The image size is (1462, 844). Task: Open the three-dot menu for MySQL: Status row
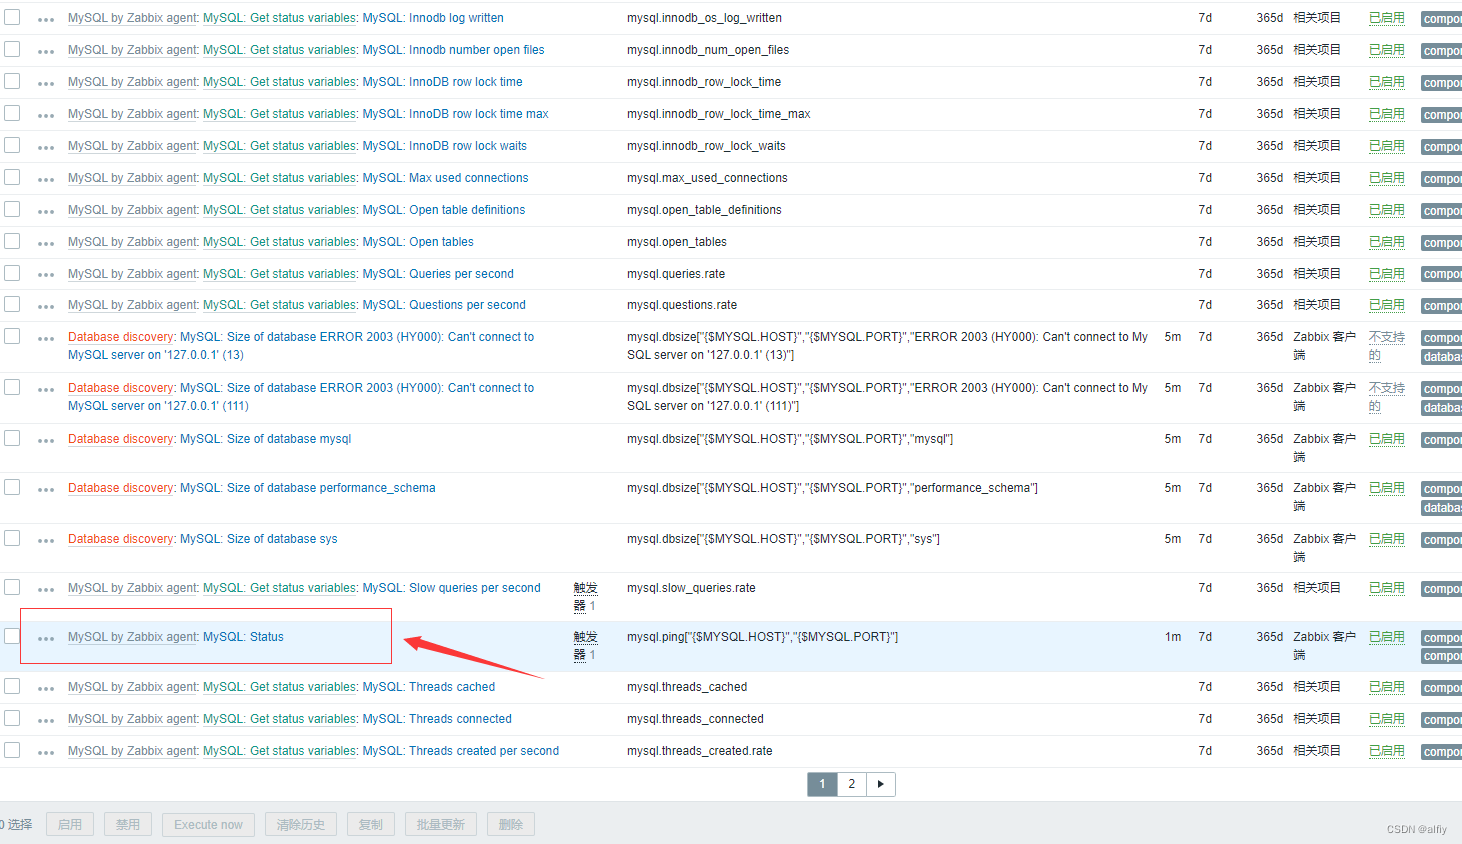[x=46, y=639]
